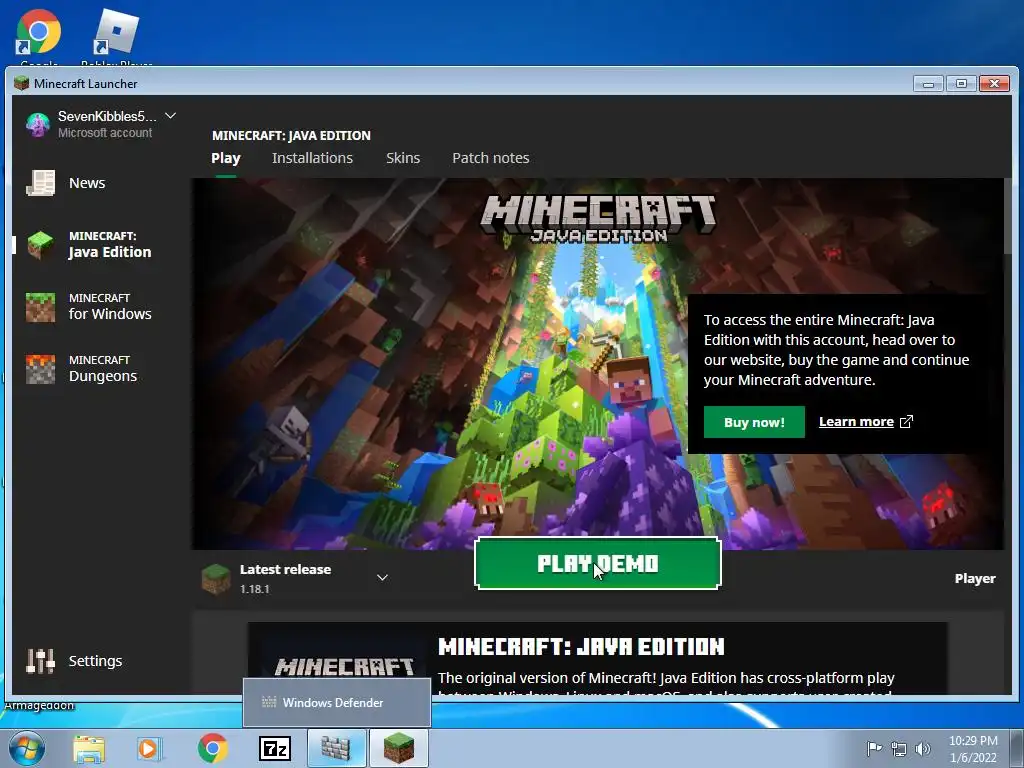
Task: Open File Explorer from the taskbar
Action: (89, 749)
